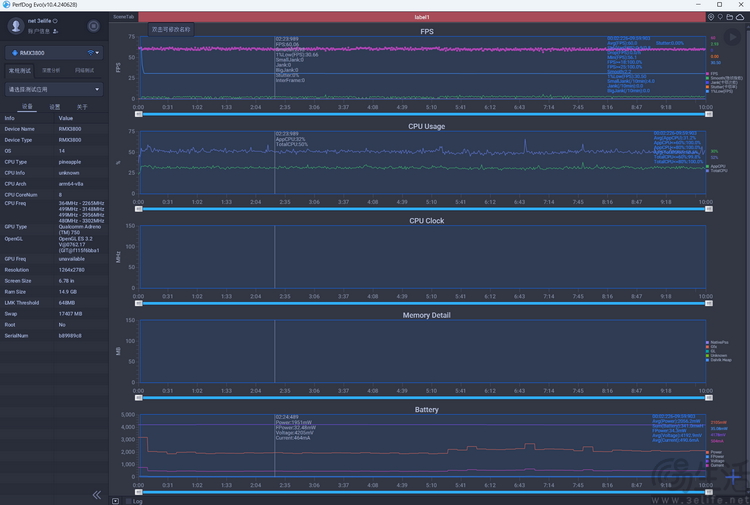Click the '14.9 GB' Ram Size value
This screenshot has width=750, height=505.
point(67,292)
